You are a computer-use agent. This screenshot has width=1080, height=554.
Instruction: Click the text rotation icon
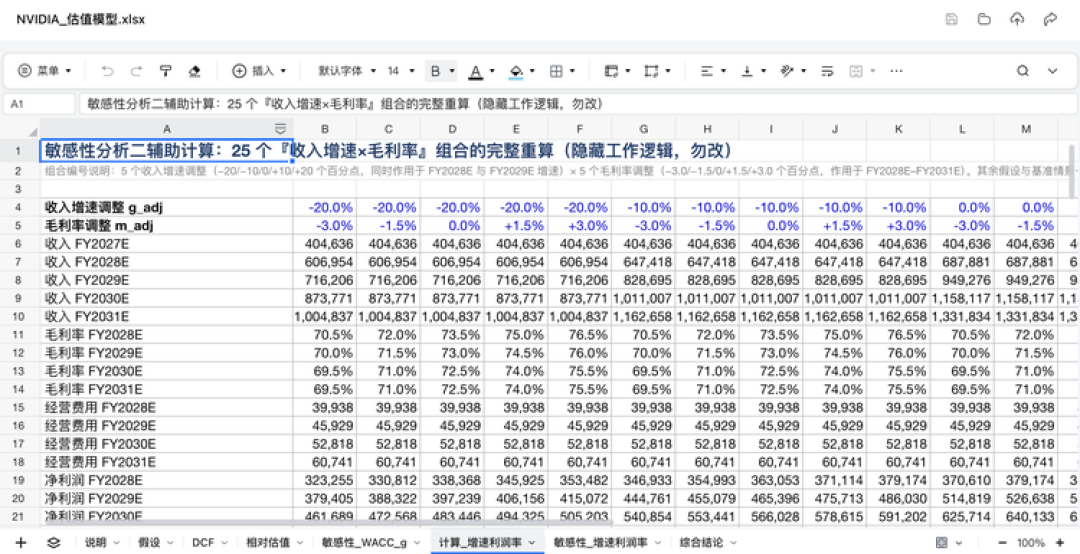787,71
